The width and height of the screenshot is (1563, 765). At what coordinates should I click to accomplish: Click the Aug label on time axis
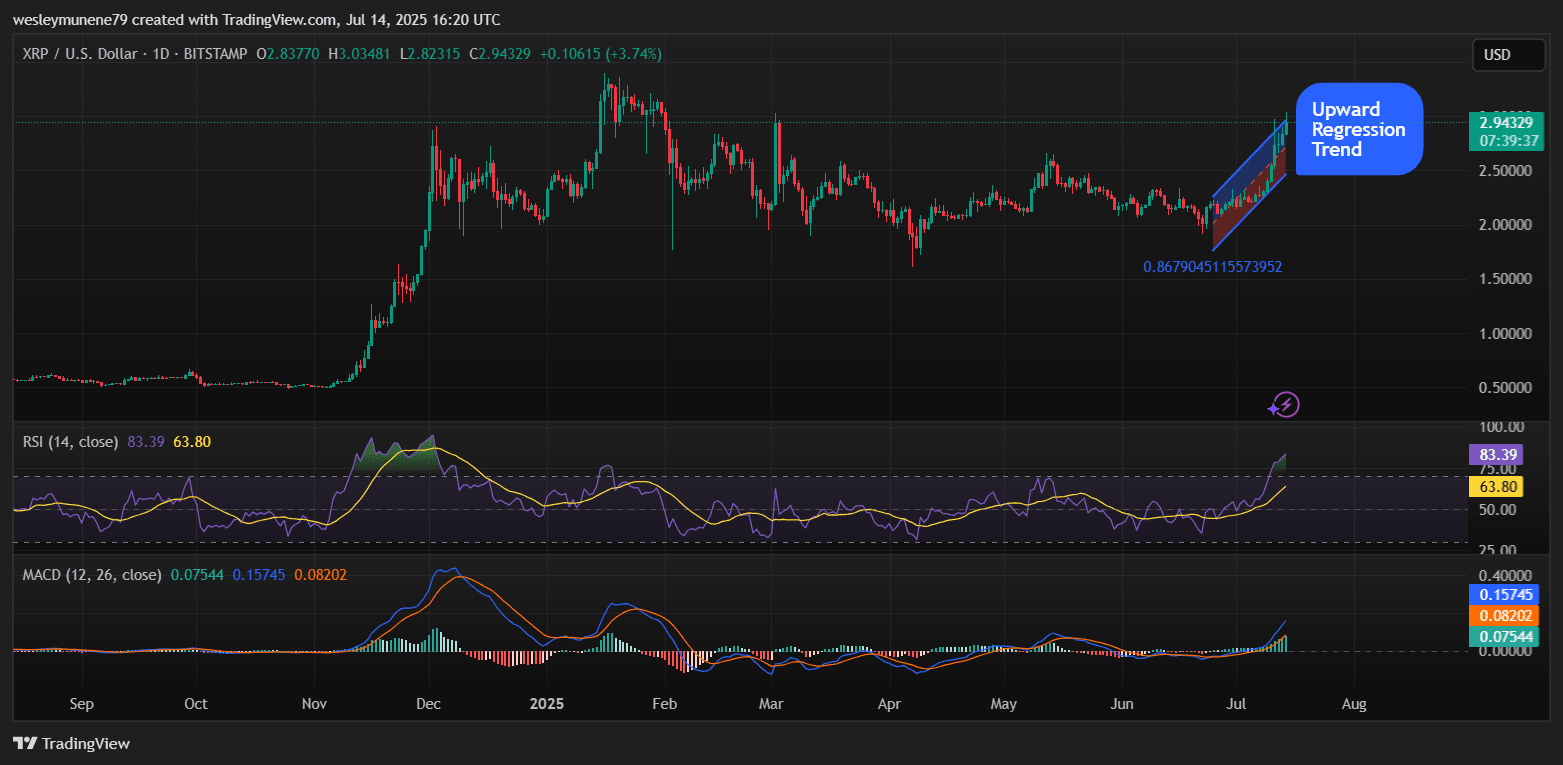[x=1354, y=704]
